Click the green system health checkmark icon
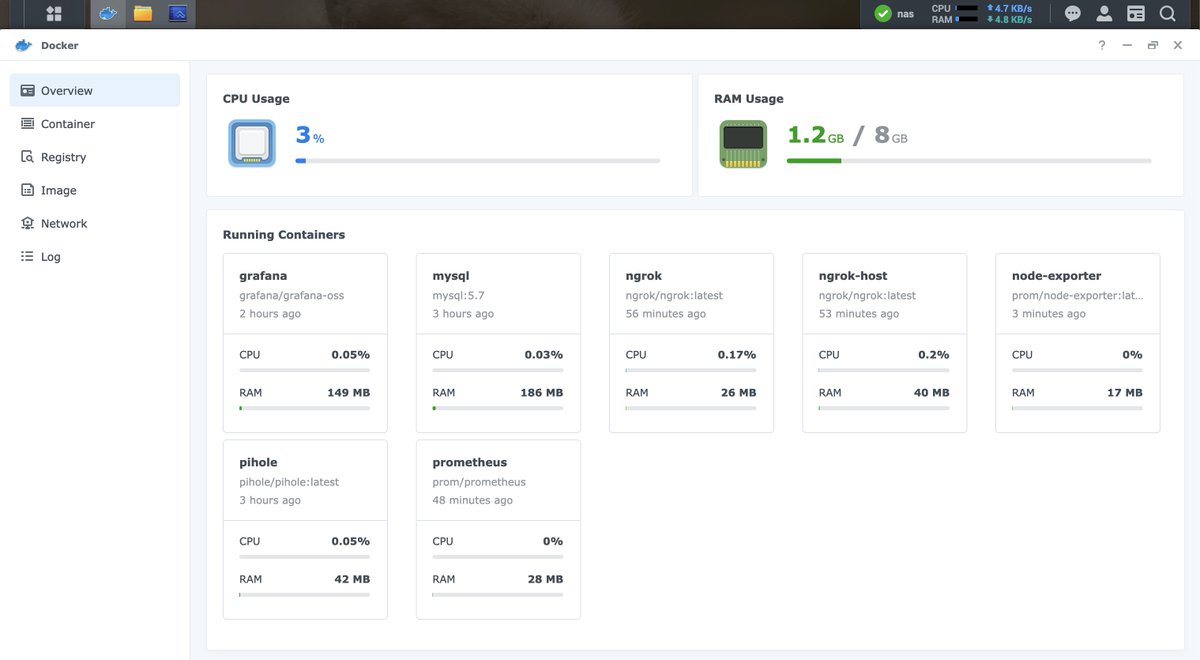 (883, 14)
